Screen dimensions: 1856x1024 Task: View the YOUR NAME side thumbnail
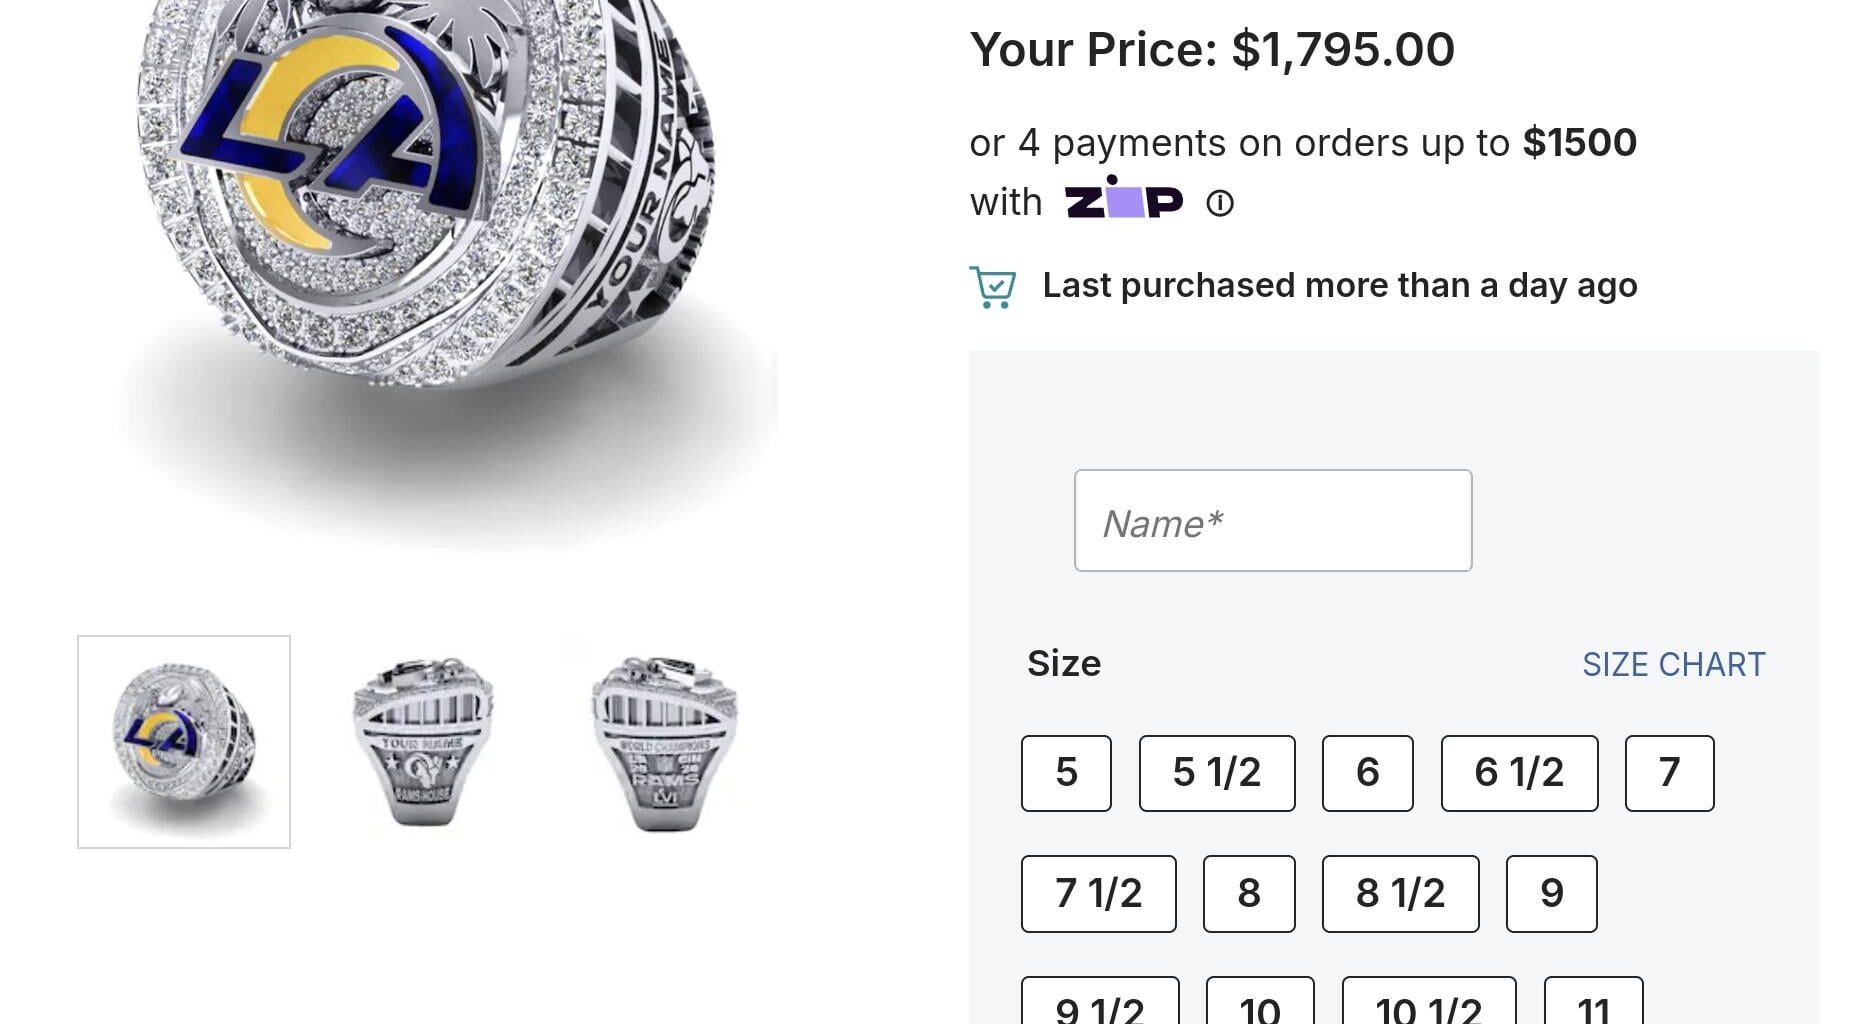pyautogui.click(x=423, y=742)
